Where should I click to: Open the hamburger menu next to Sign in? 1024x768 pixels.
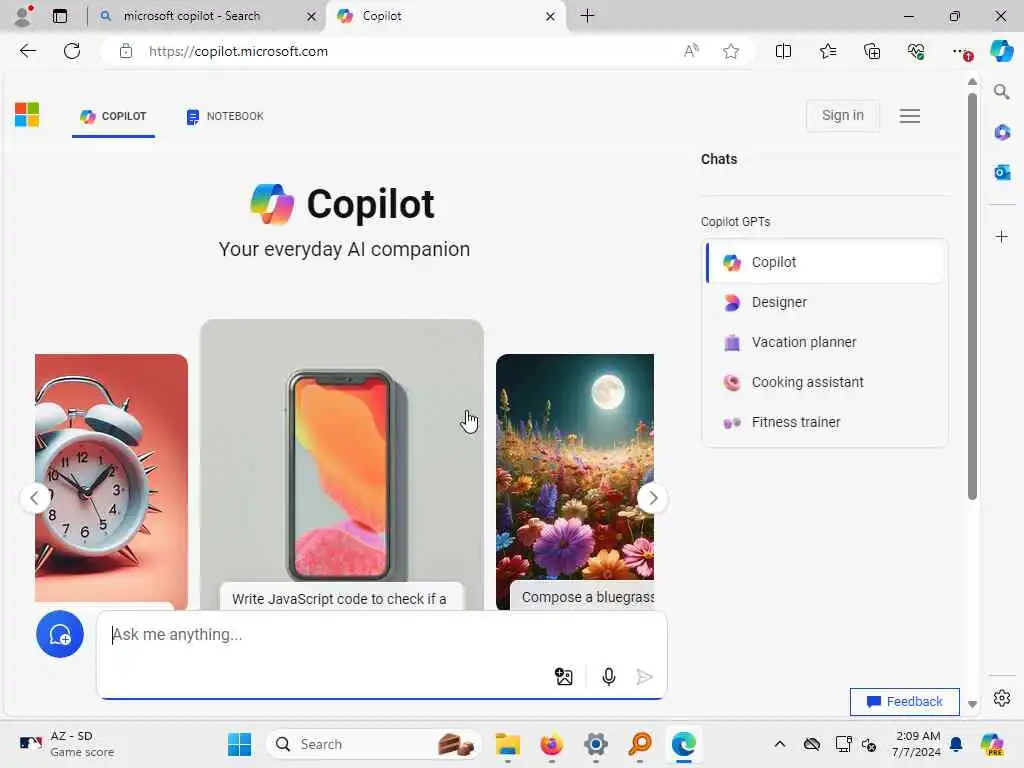tap(910, 116)
